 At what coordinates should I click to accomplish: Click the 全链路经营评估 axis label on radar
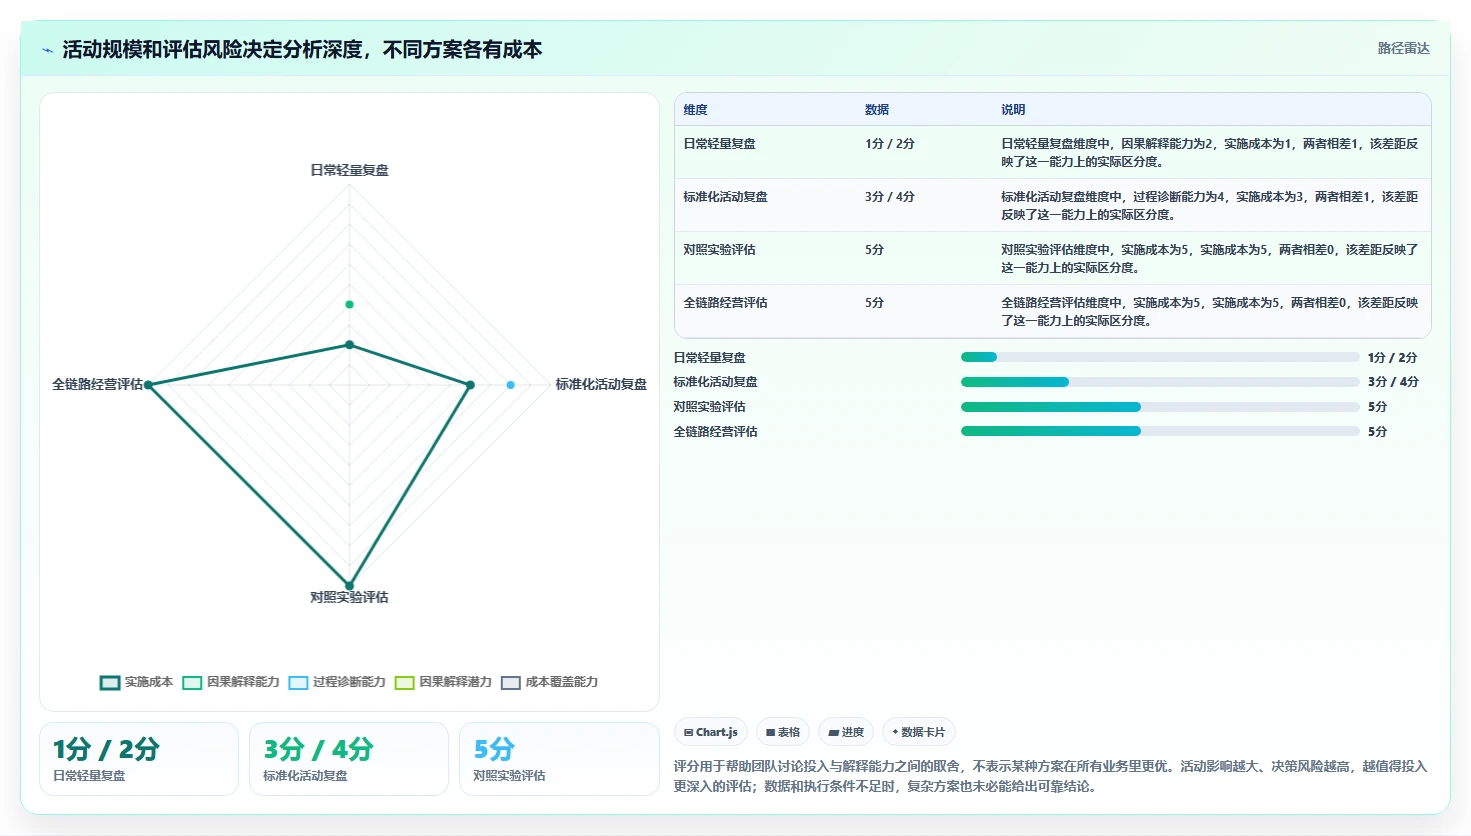coord(97,384)
